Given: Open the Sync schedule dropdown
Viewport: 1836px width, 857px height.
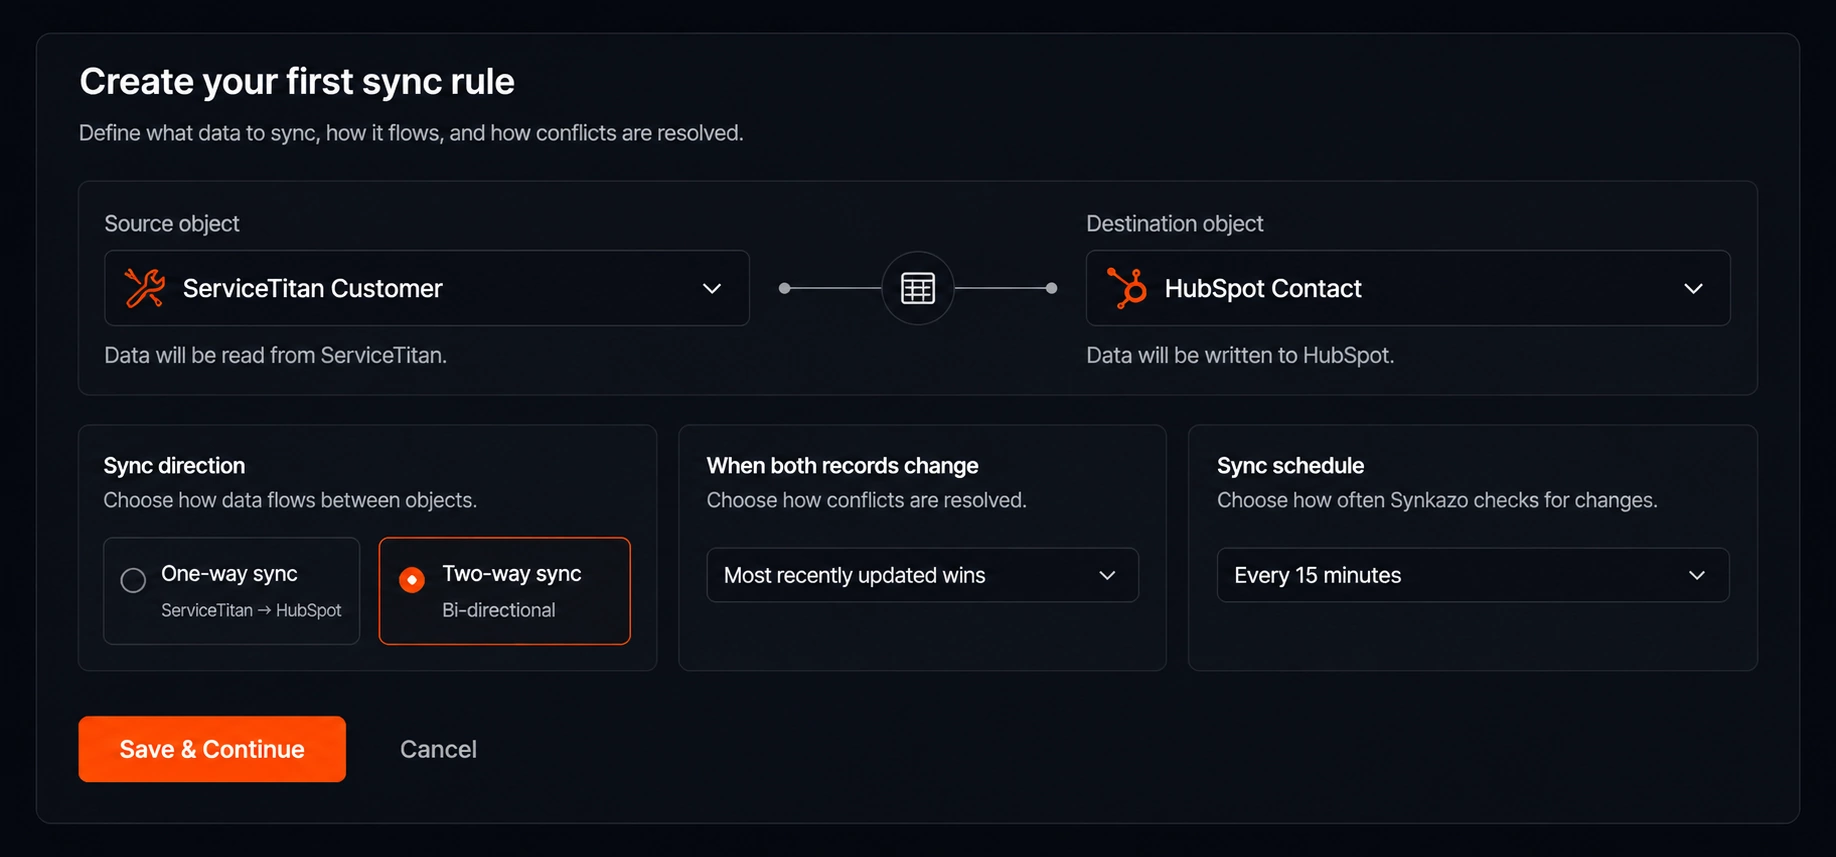Looking at the screenshot, I should [1472, 575].
